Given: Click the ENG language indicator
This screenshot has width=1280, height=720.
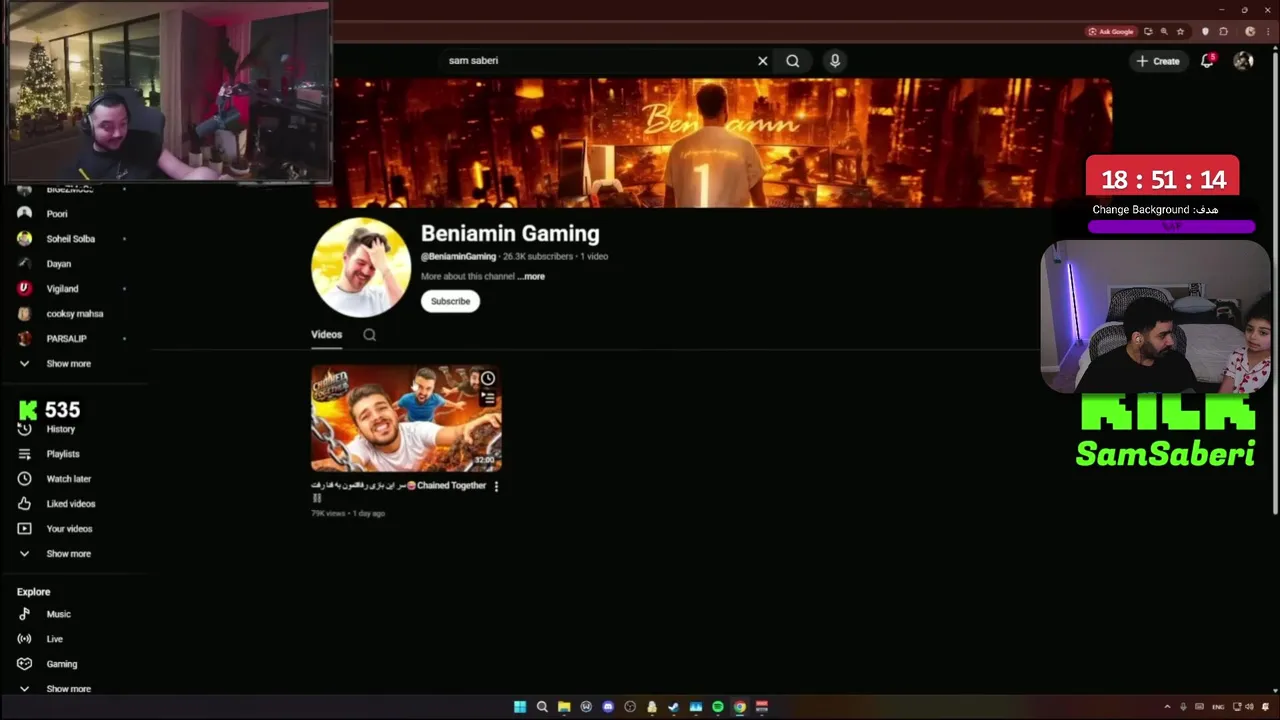Looking at the screenshot, I should pyautogui.click(x=1218, y=707).
